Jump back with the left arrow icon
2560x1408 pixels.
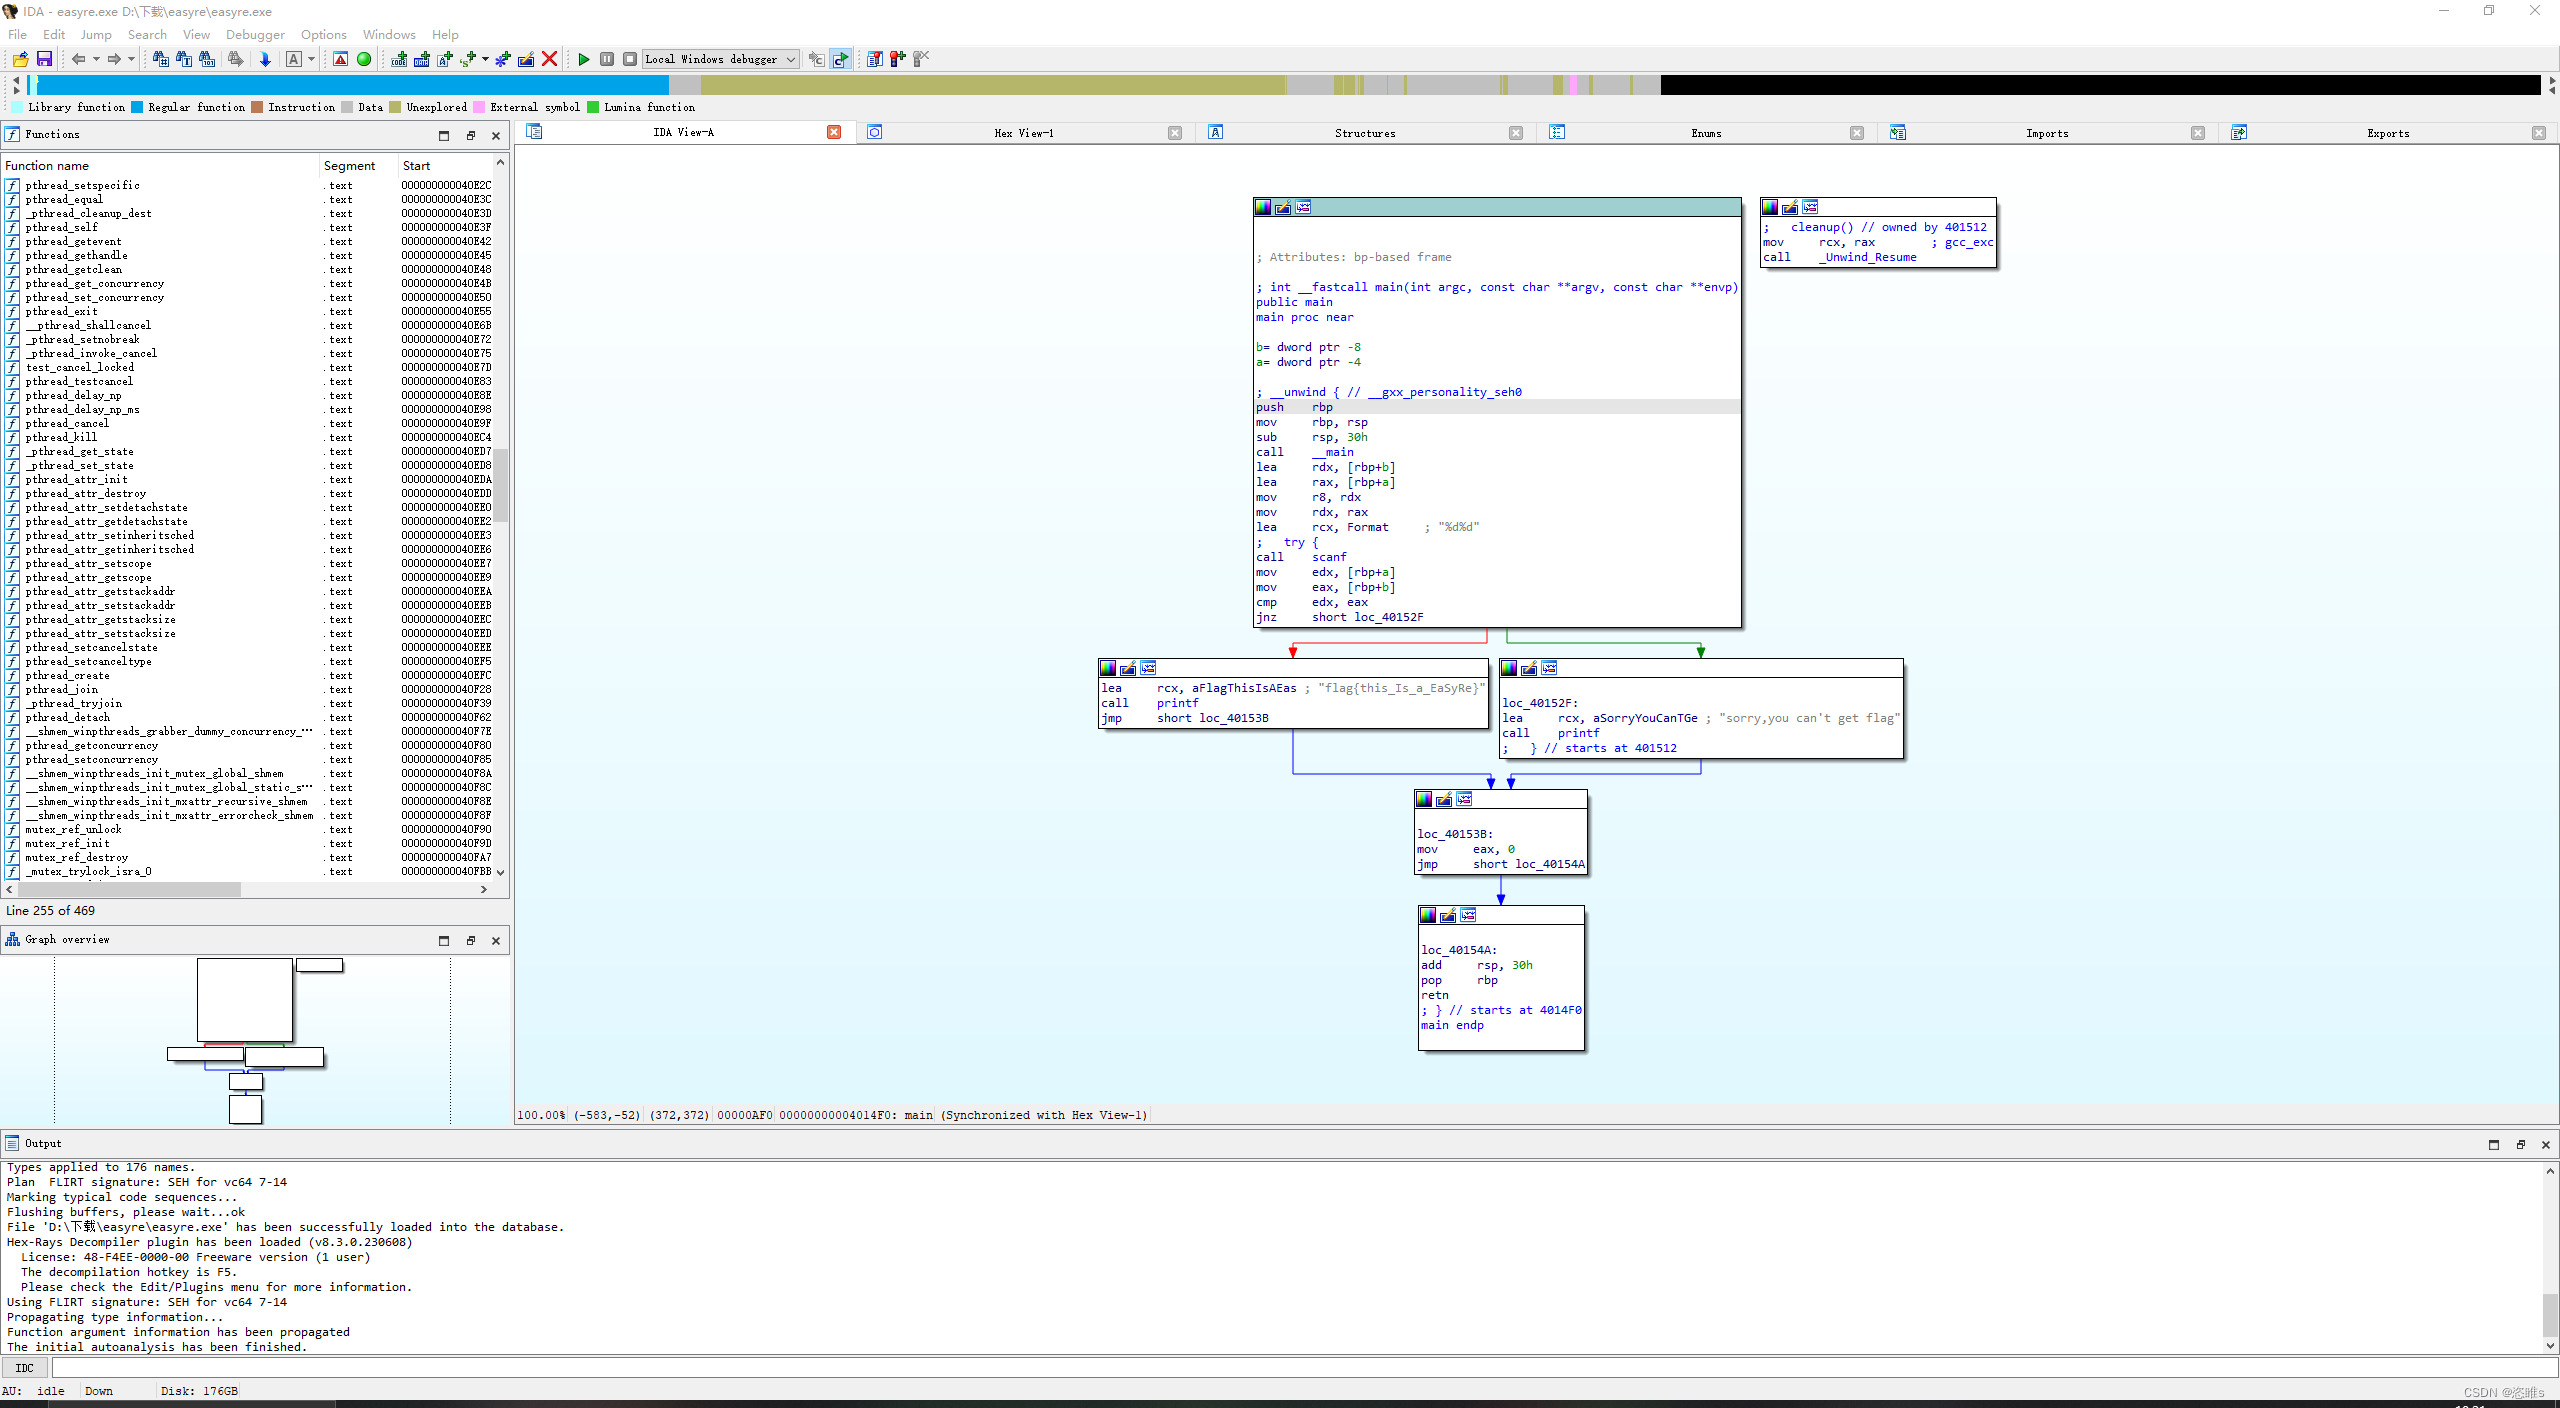[78, 59]
